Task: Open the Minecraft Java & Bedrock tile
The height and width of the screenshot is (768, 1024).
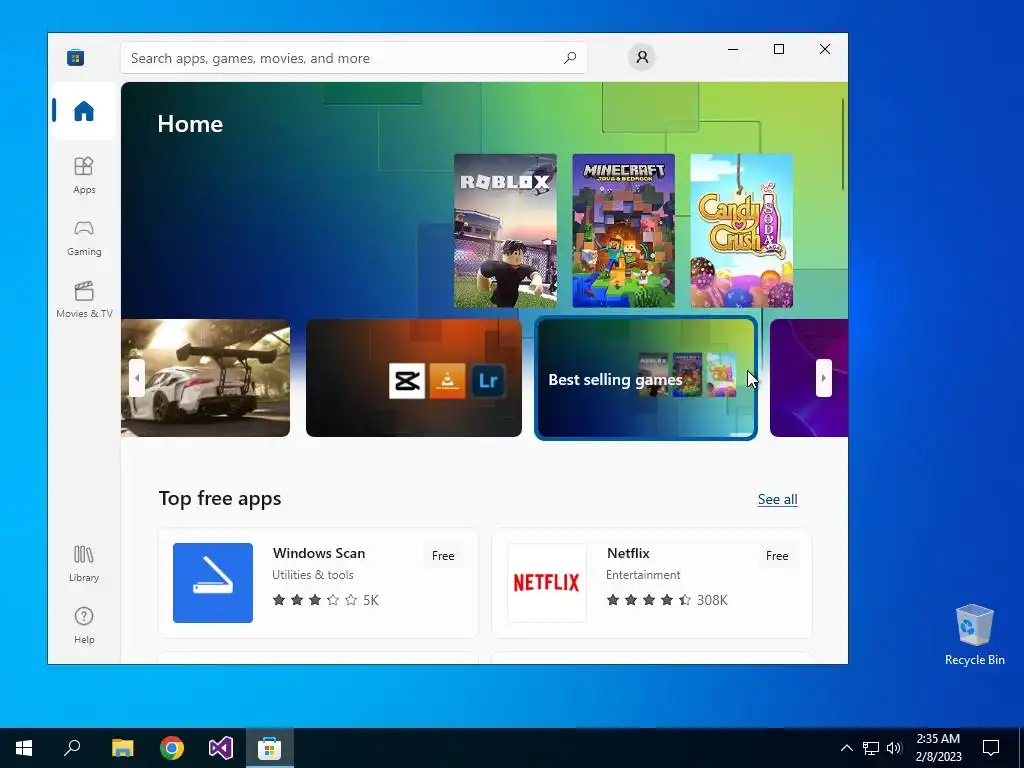Action: (624, 231)
